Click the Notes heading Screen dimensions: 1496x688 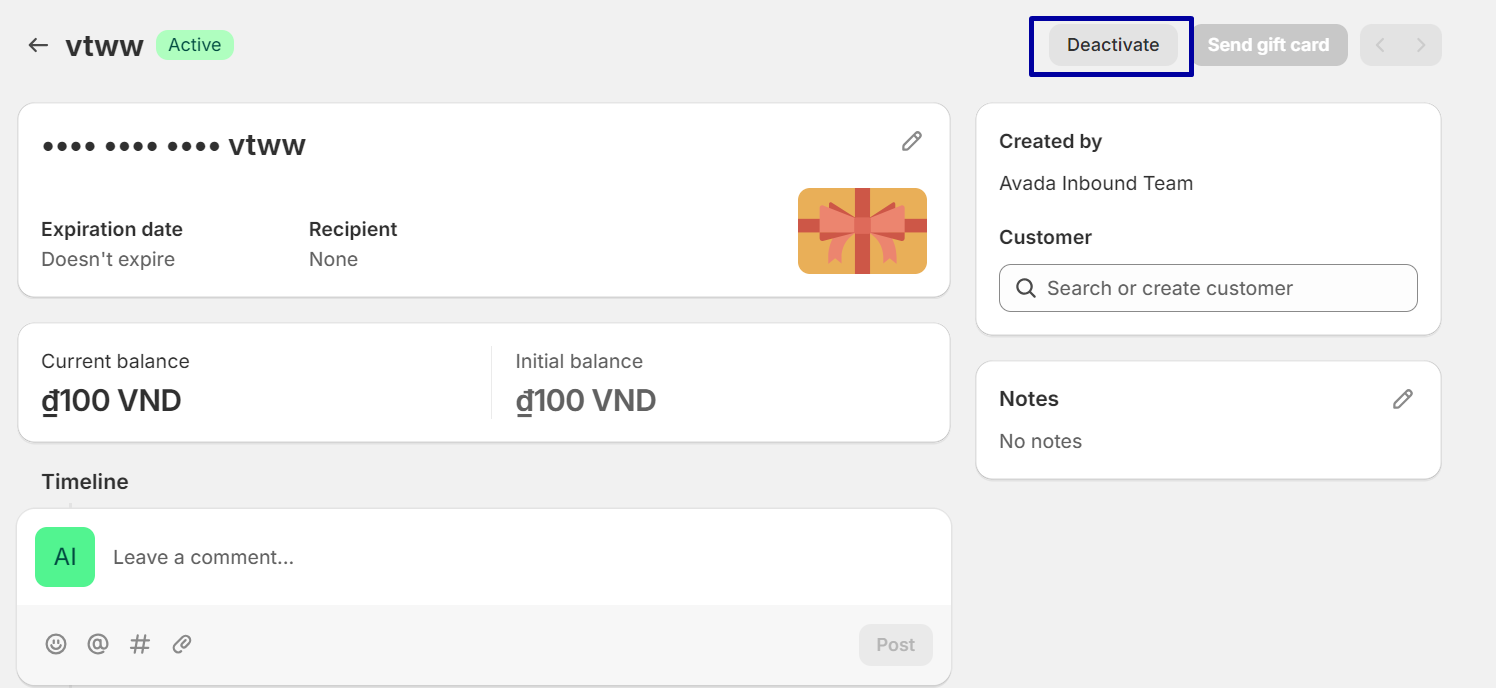(x=1029, y=399)
